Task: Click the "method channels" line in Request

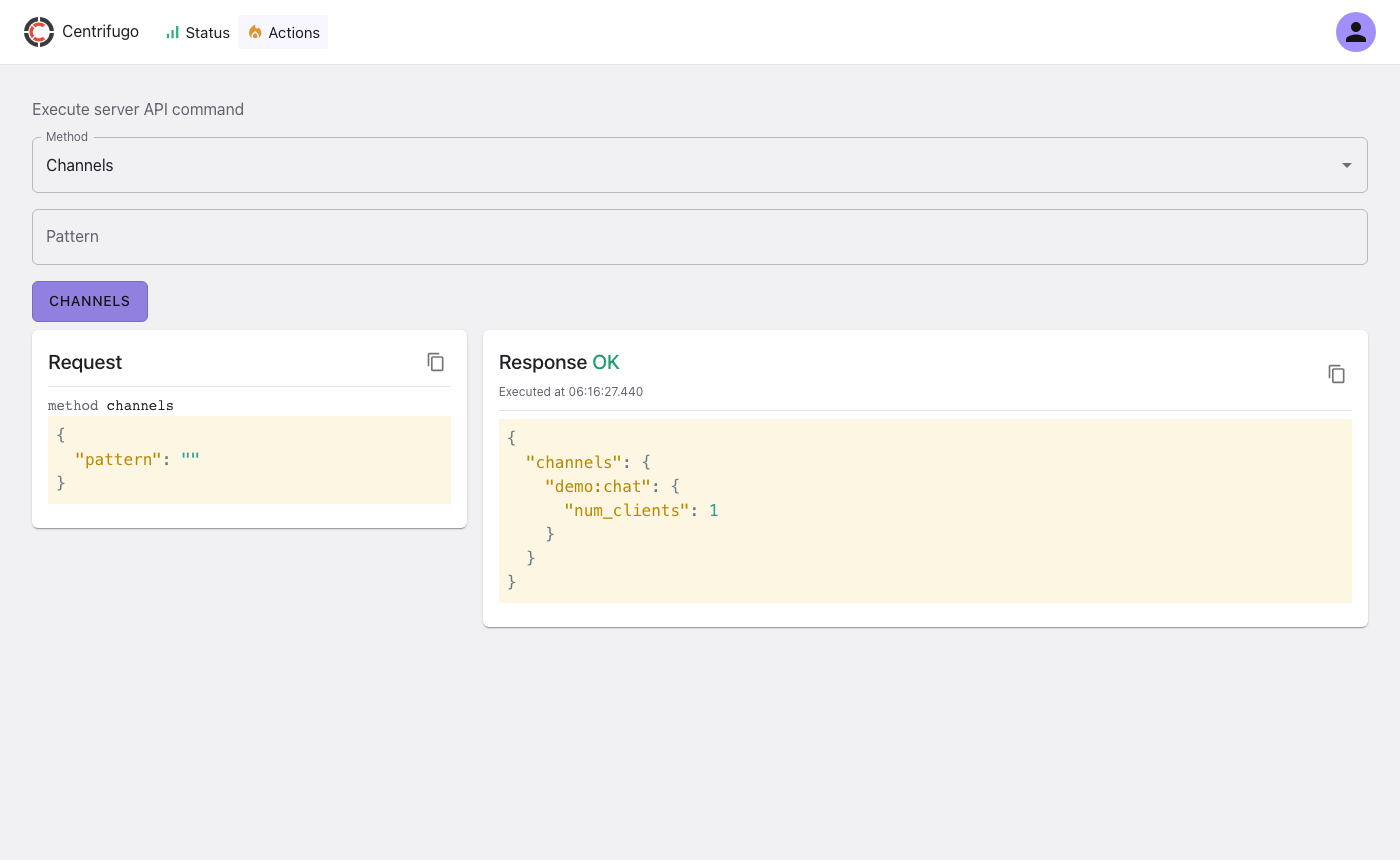Action: (x=111, y=406)
